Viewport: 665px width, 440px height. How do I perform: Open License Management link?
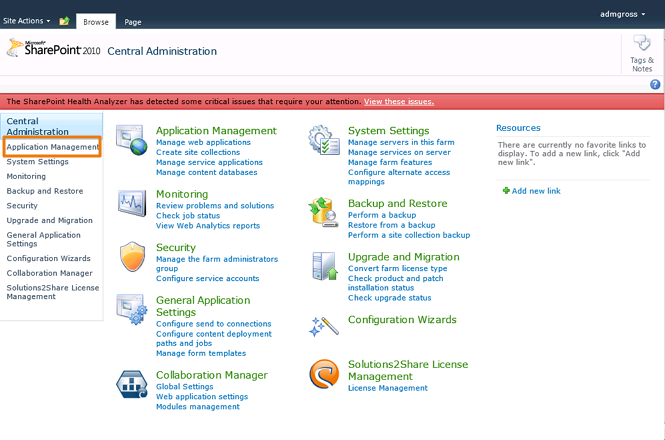(x=388, y=388)
